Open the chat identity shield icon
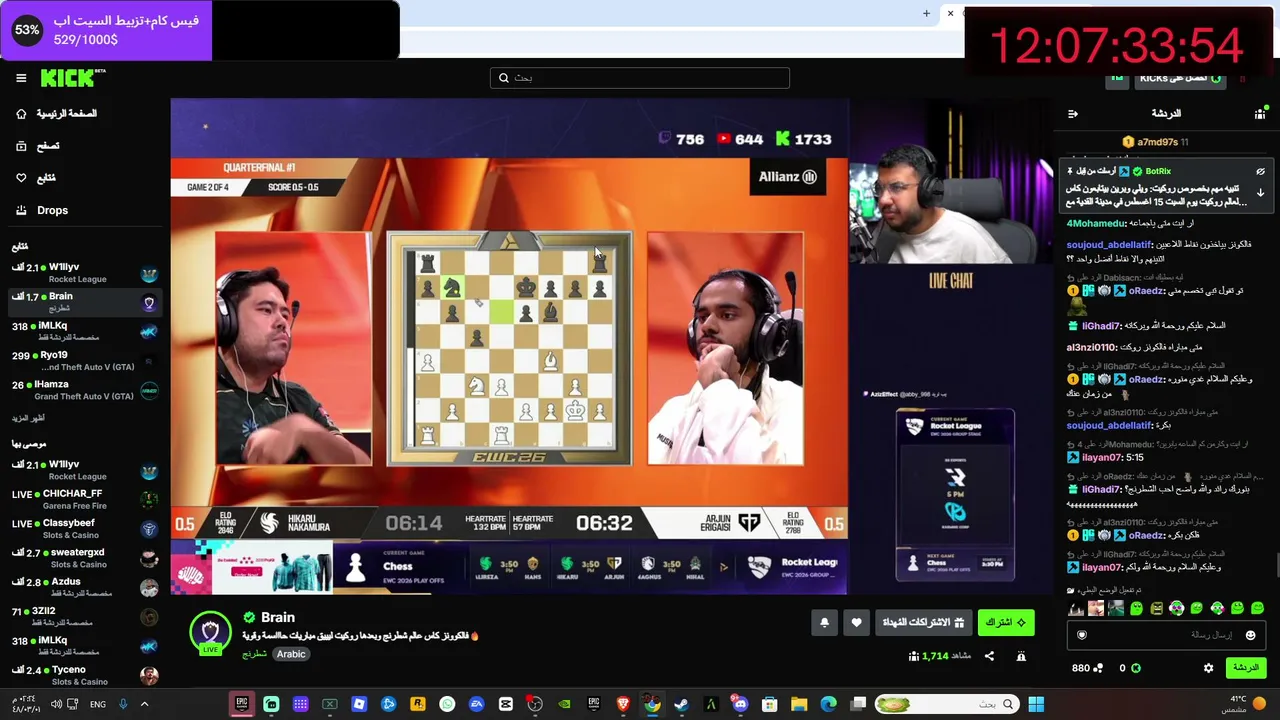The height and width of the screenshot is (720, 1280). 1081,635
